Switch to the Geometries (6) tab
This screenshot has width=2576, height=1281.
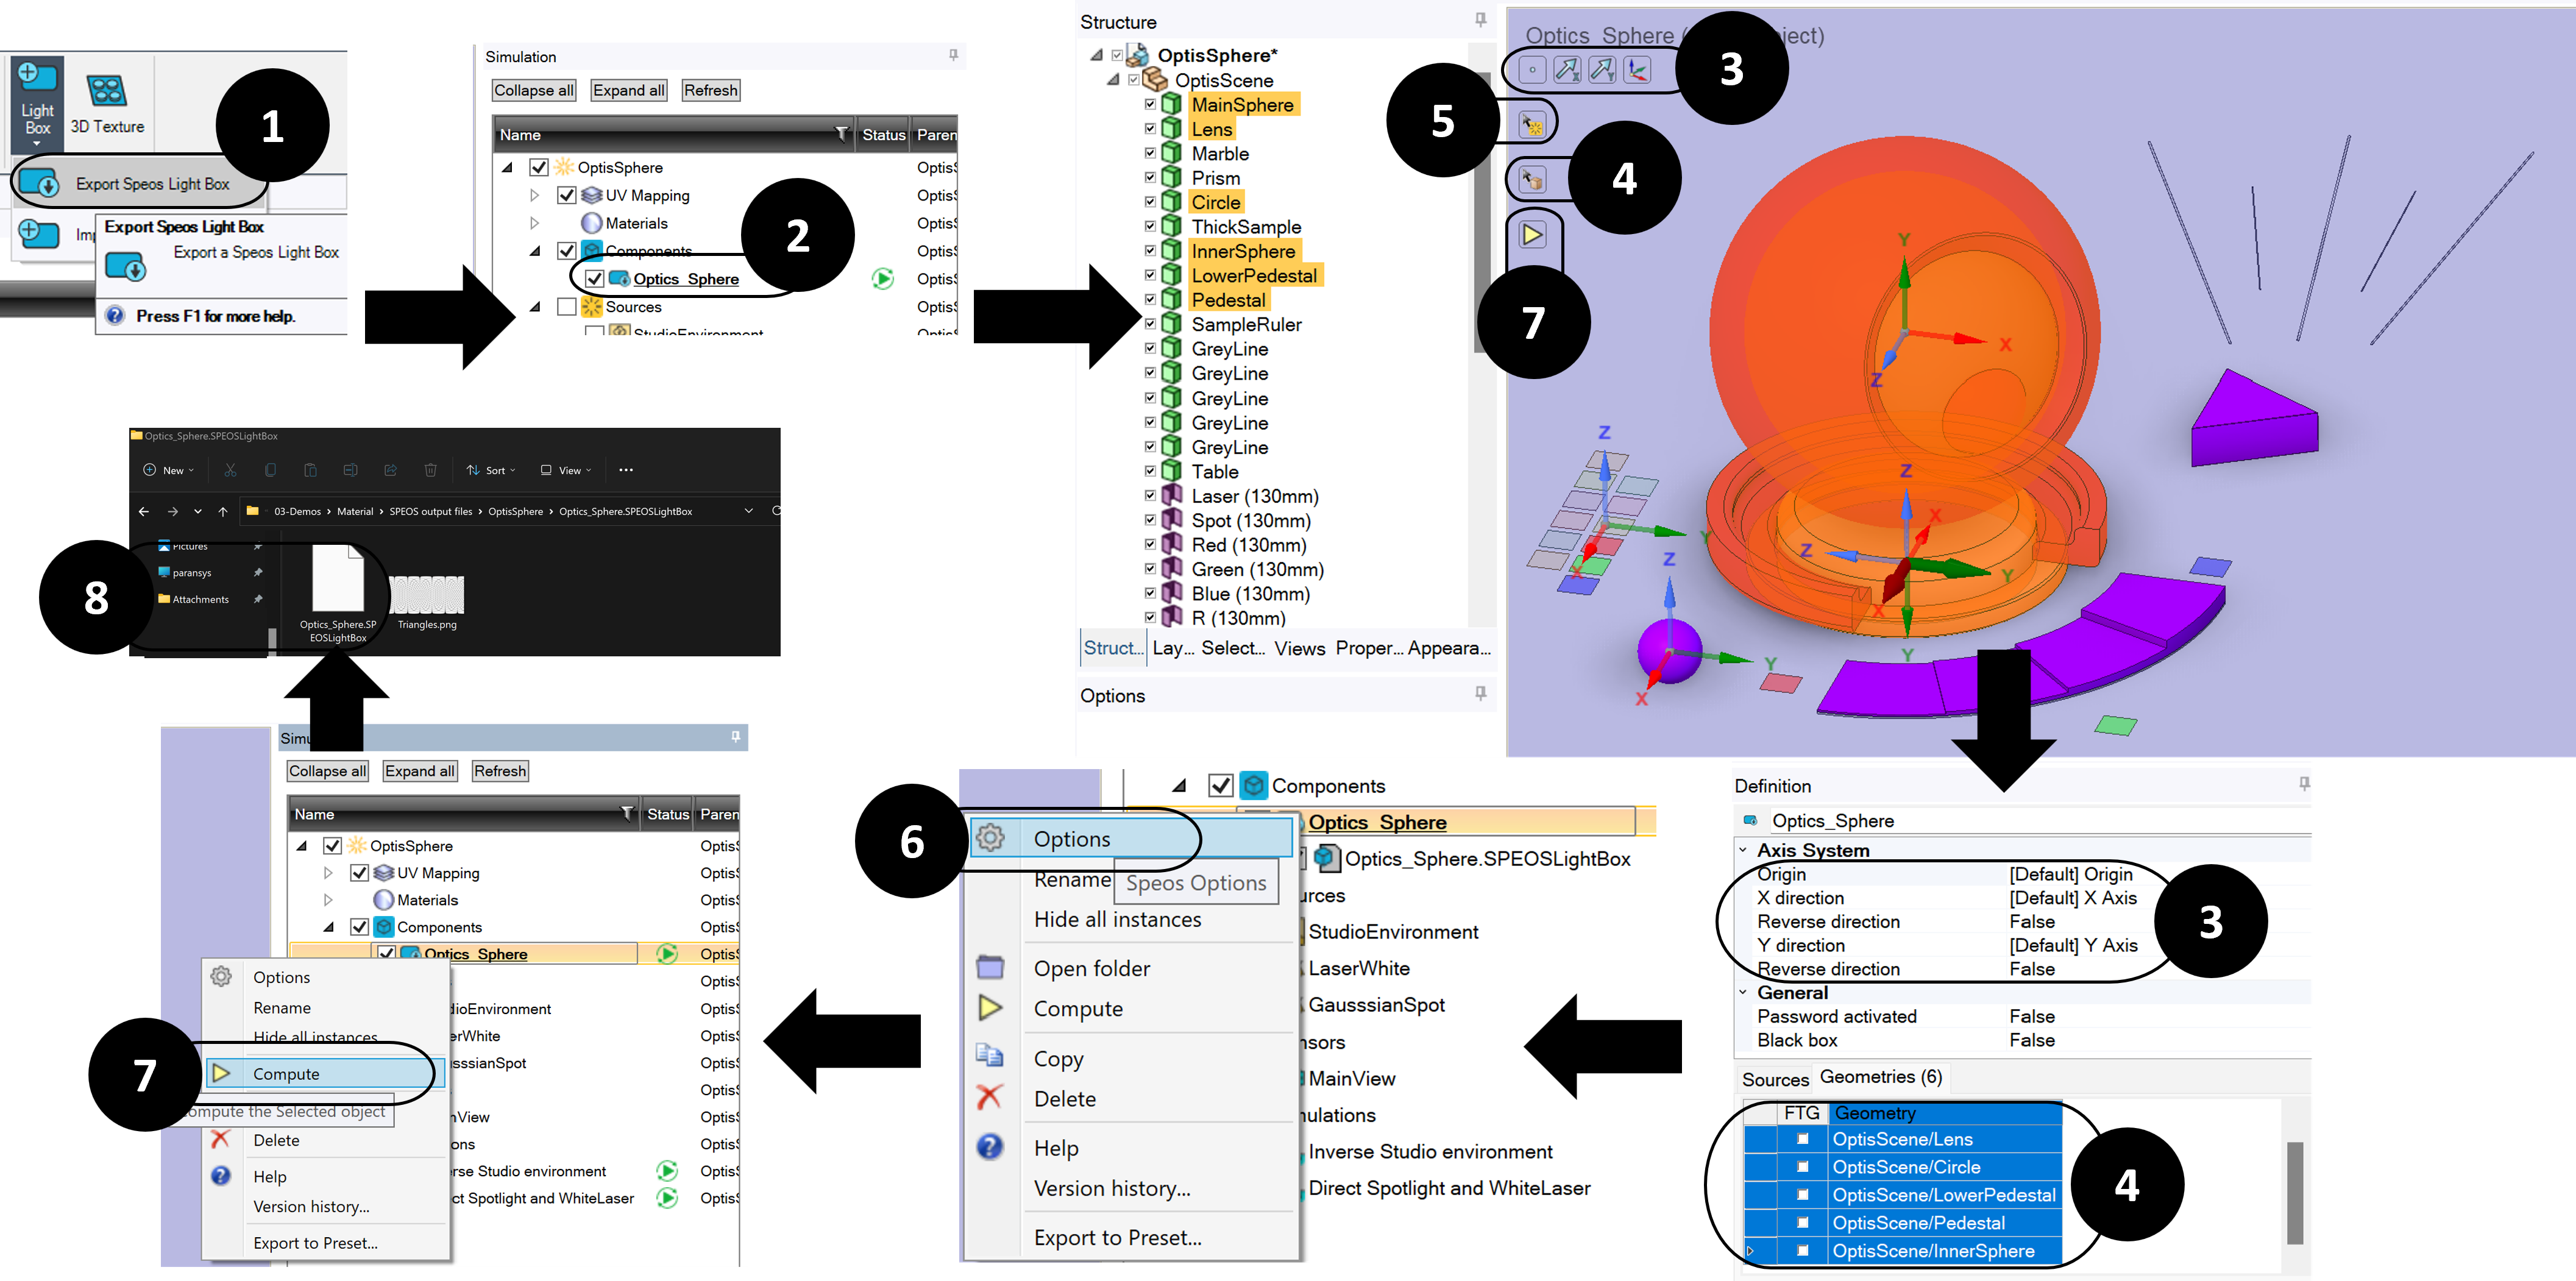[x=1880, y=1077]
